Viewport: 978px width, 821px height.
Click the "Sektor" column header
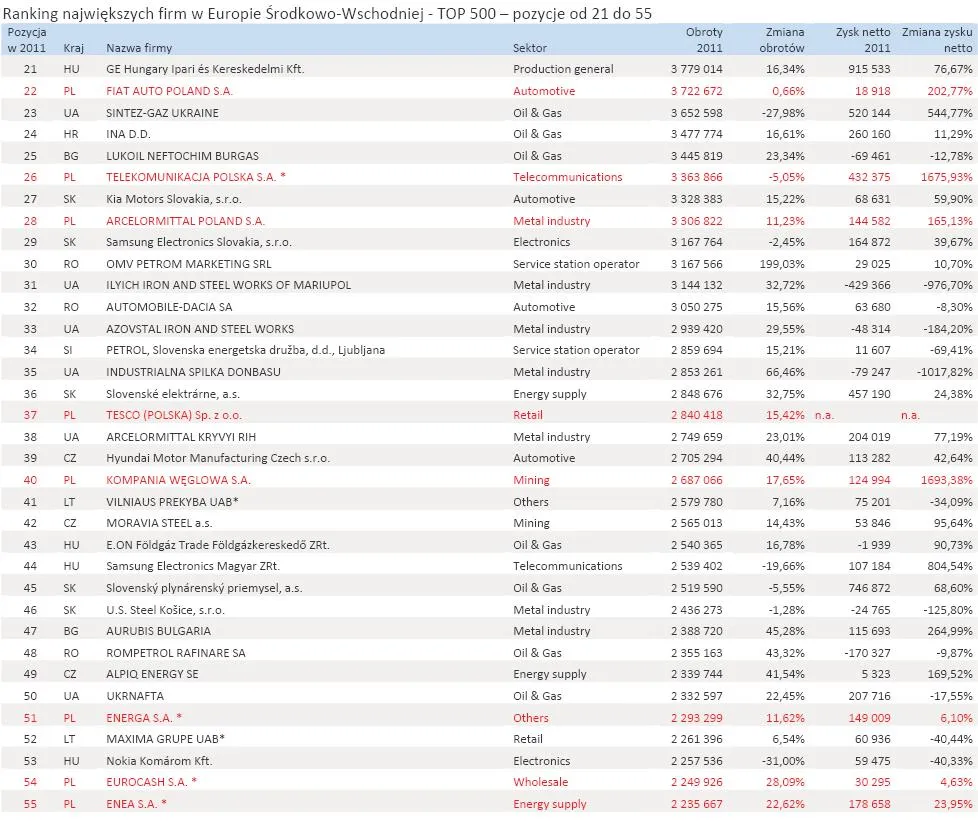pos(529,46)
